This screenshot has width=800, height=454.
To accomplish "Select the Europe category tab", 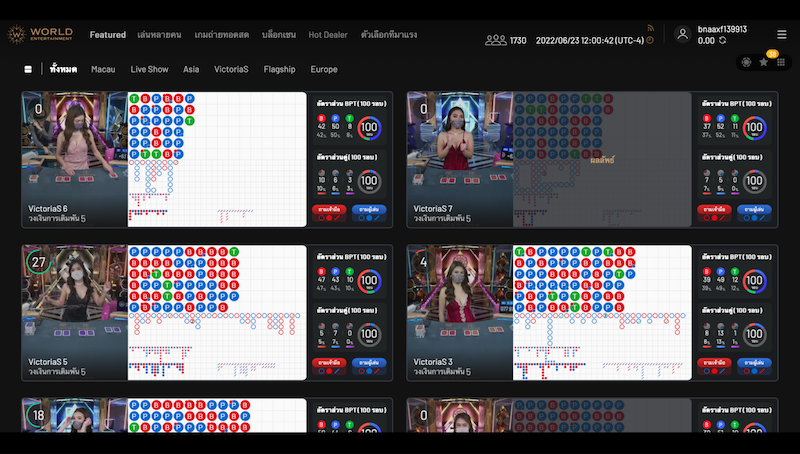I will point(324,69).
